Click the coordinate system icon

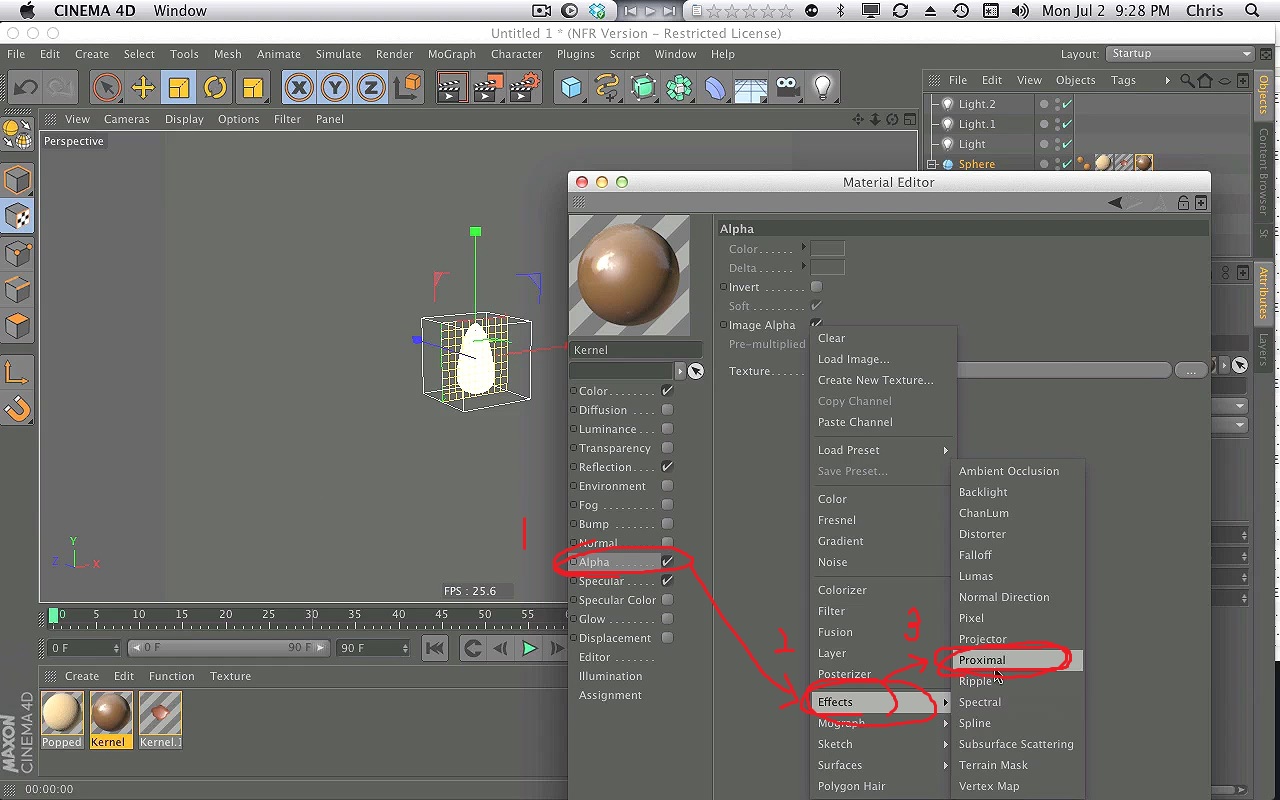[x=407, y=88]
